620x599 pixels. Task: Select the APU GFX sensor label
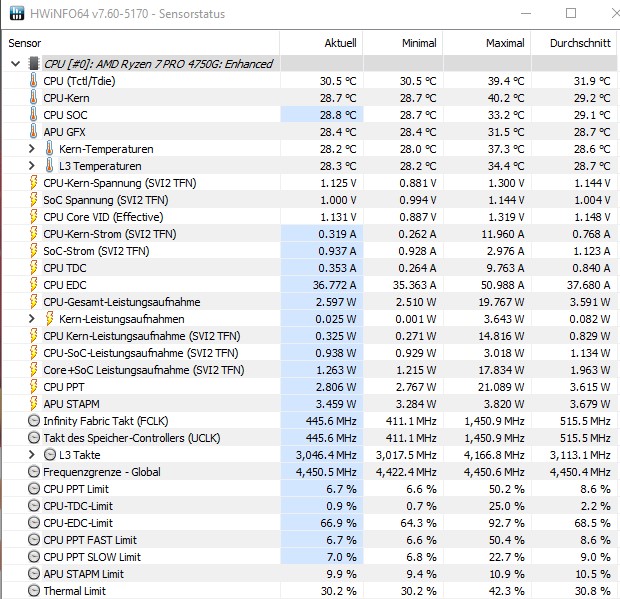[64, 132]
